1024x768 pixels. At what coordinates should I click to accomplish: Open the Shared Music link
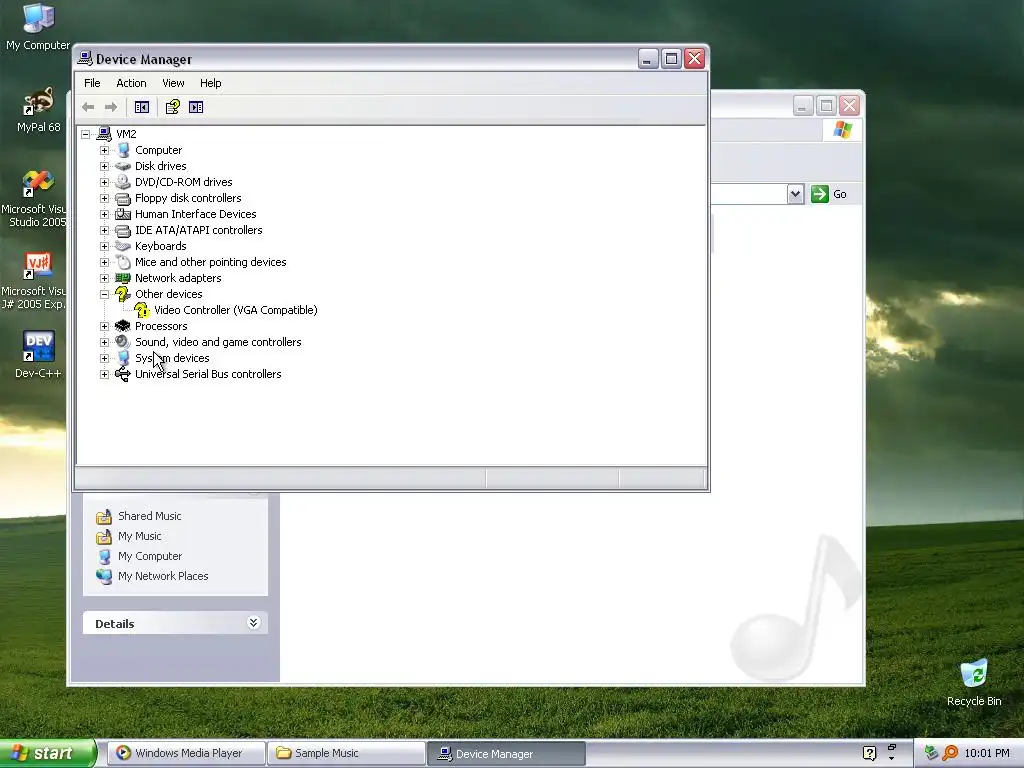pyautogui.click(x=150, y=516)
